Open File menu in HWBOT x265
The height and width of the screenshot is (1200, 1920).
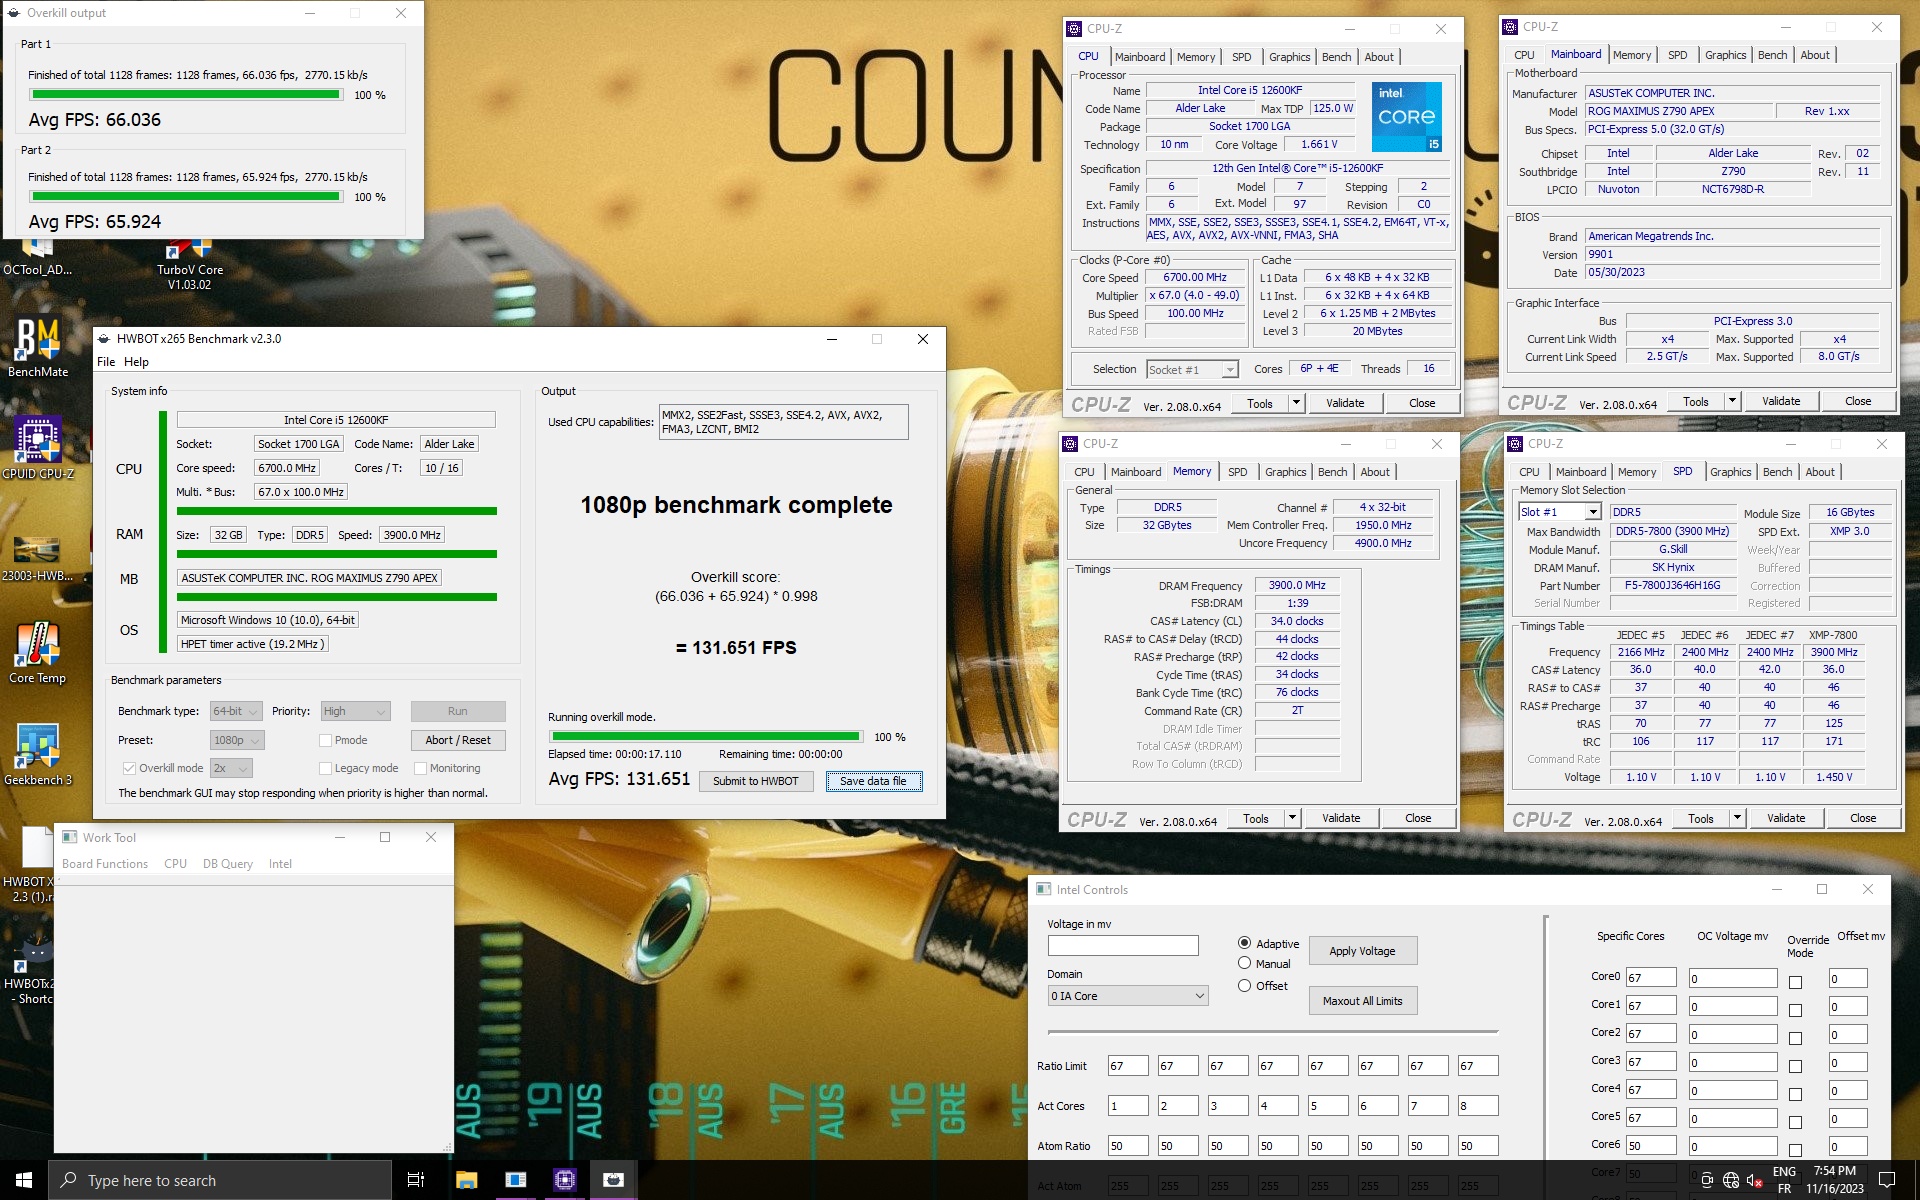click(106, 362)
